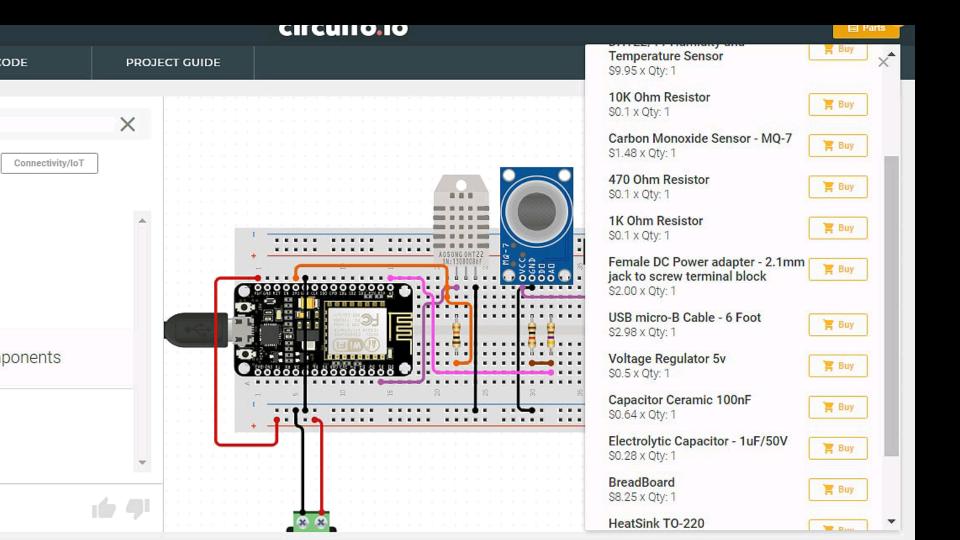The image size is (960, 540).
Task: Buy the Female DC Power adapter
Action: coord(837,269)
